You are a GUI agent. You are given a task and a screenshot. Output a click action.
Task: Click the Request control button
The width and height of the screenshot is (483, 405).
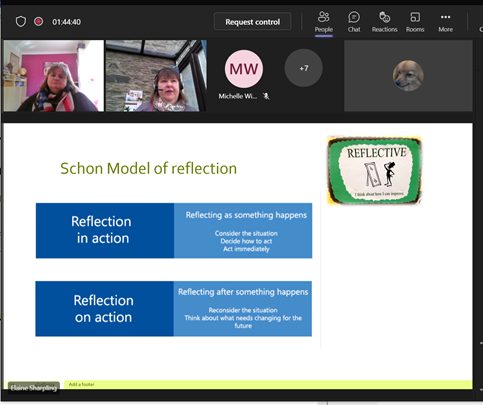[253, 22]
